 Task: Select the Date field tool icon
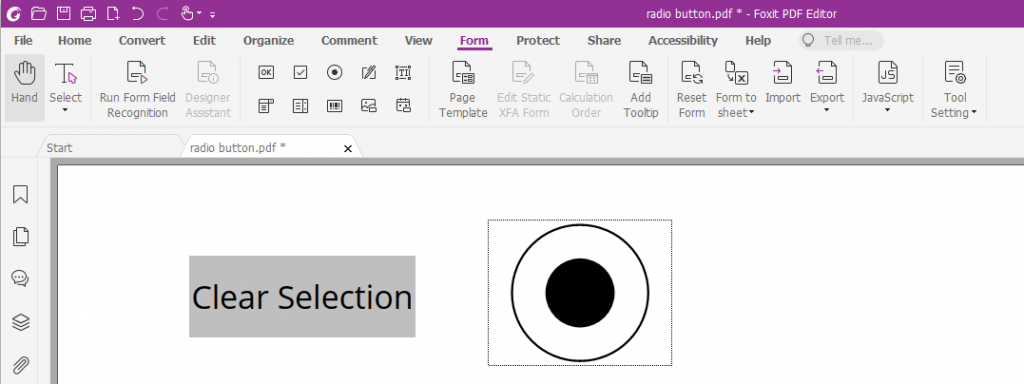pyautogui.click(x=403, y=105)
